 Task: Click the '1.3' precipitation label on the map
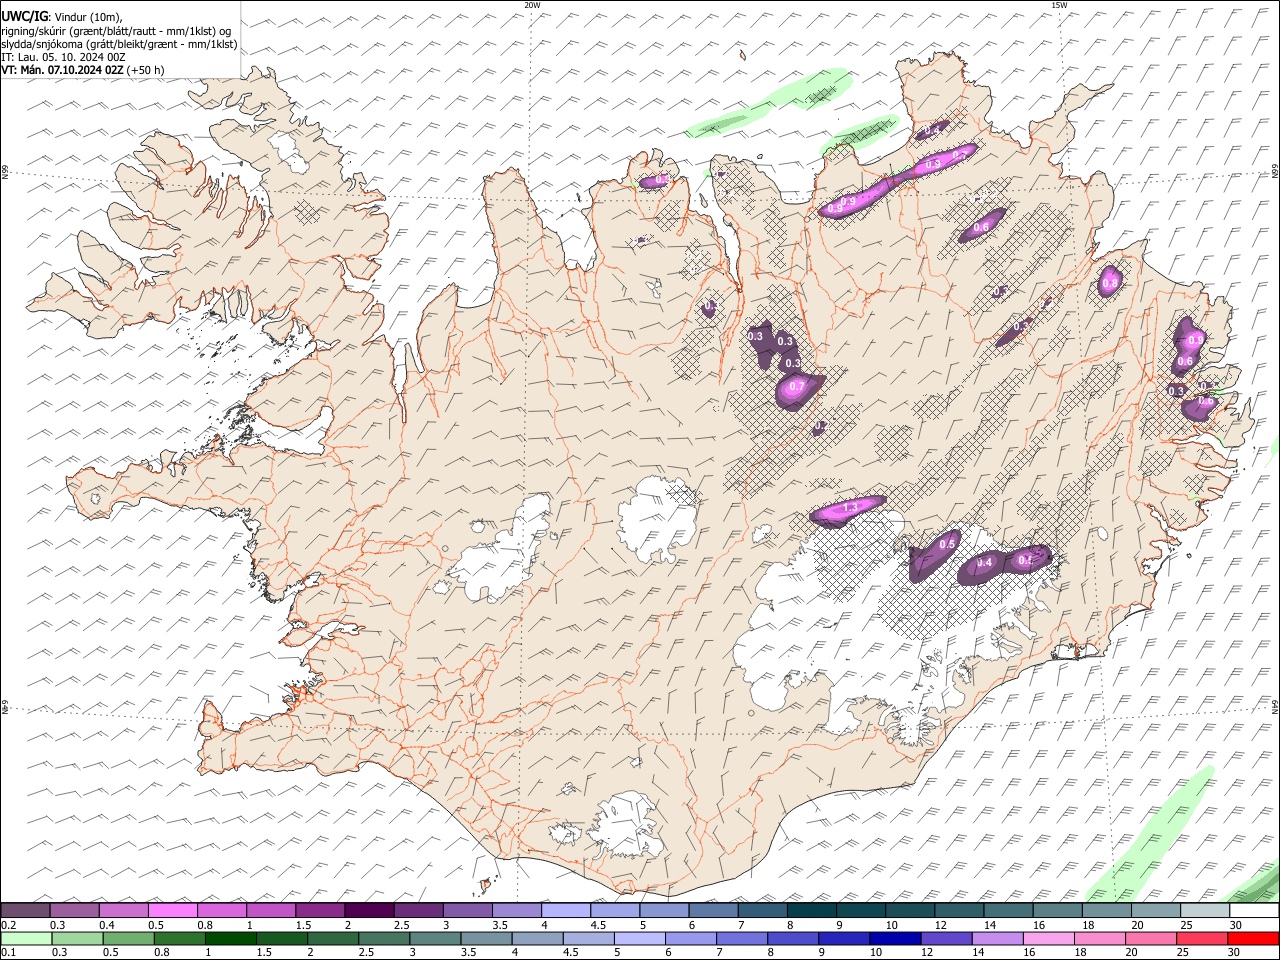(x=851, y=509)
